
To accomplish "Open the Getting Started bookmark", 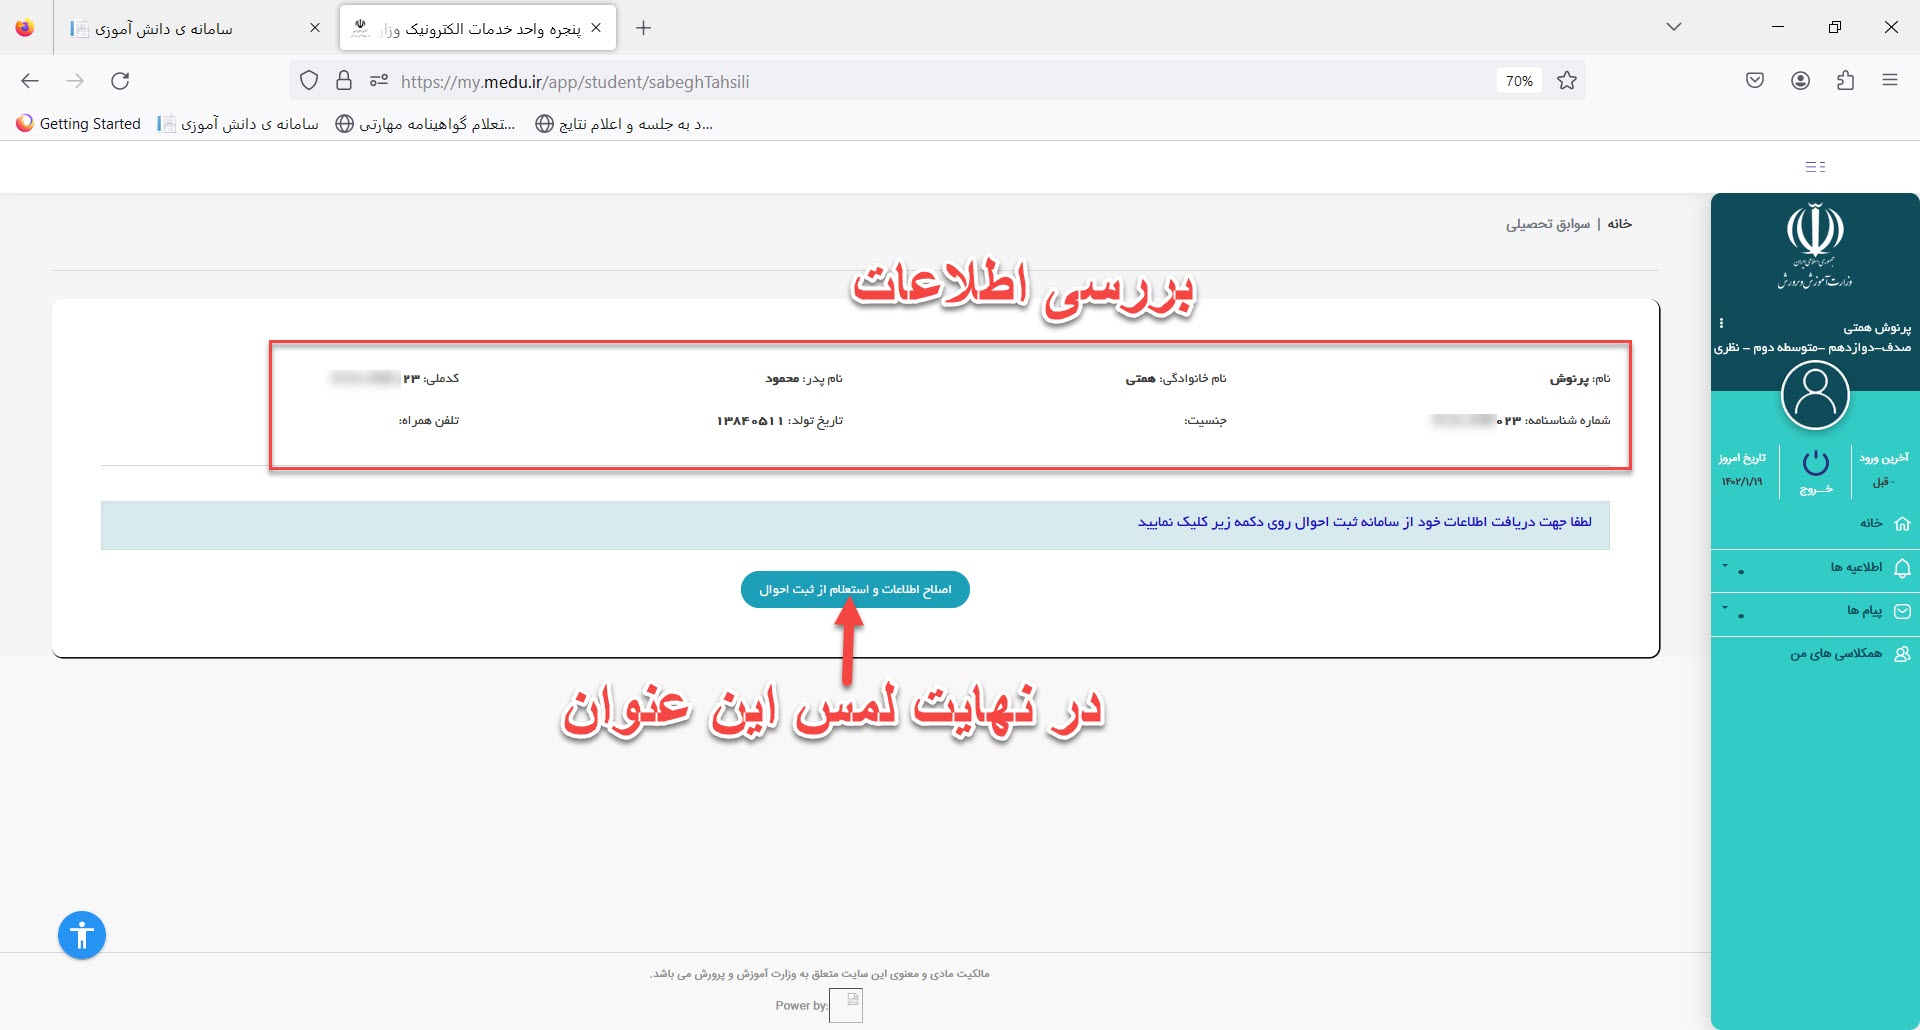I will 79,124.
